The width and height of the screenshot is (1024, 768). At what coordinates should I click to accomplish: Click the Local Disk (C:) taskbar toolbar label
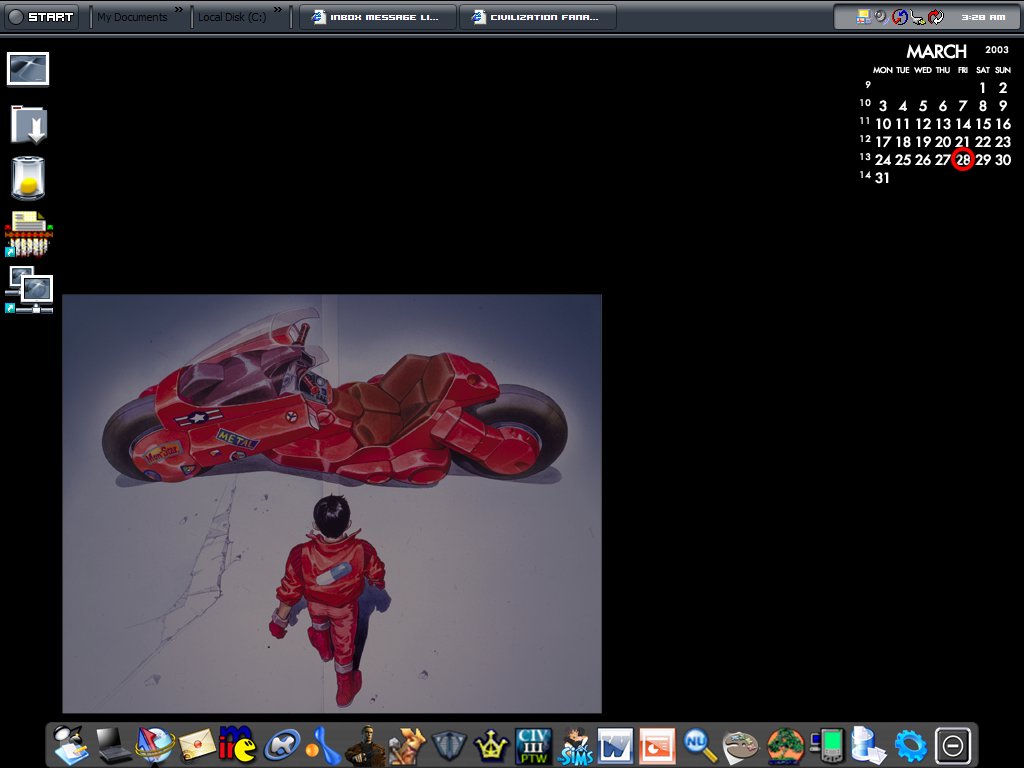(x=232, y=17)
